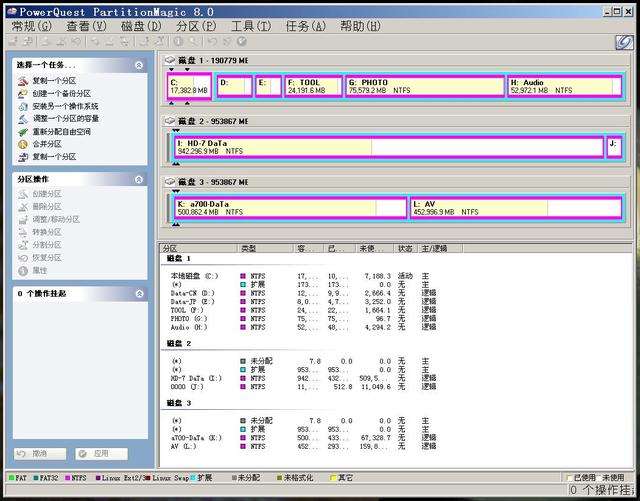
Task: Click the green 重新分配自由空间 icon
Action: point(23,131)
